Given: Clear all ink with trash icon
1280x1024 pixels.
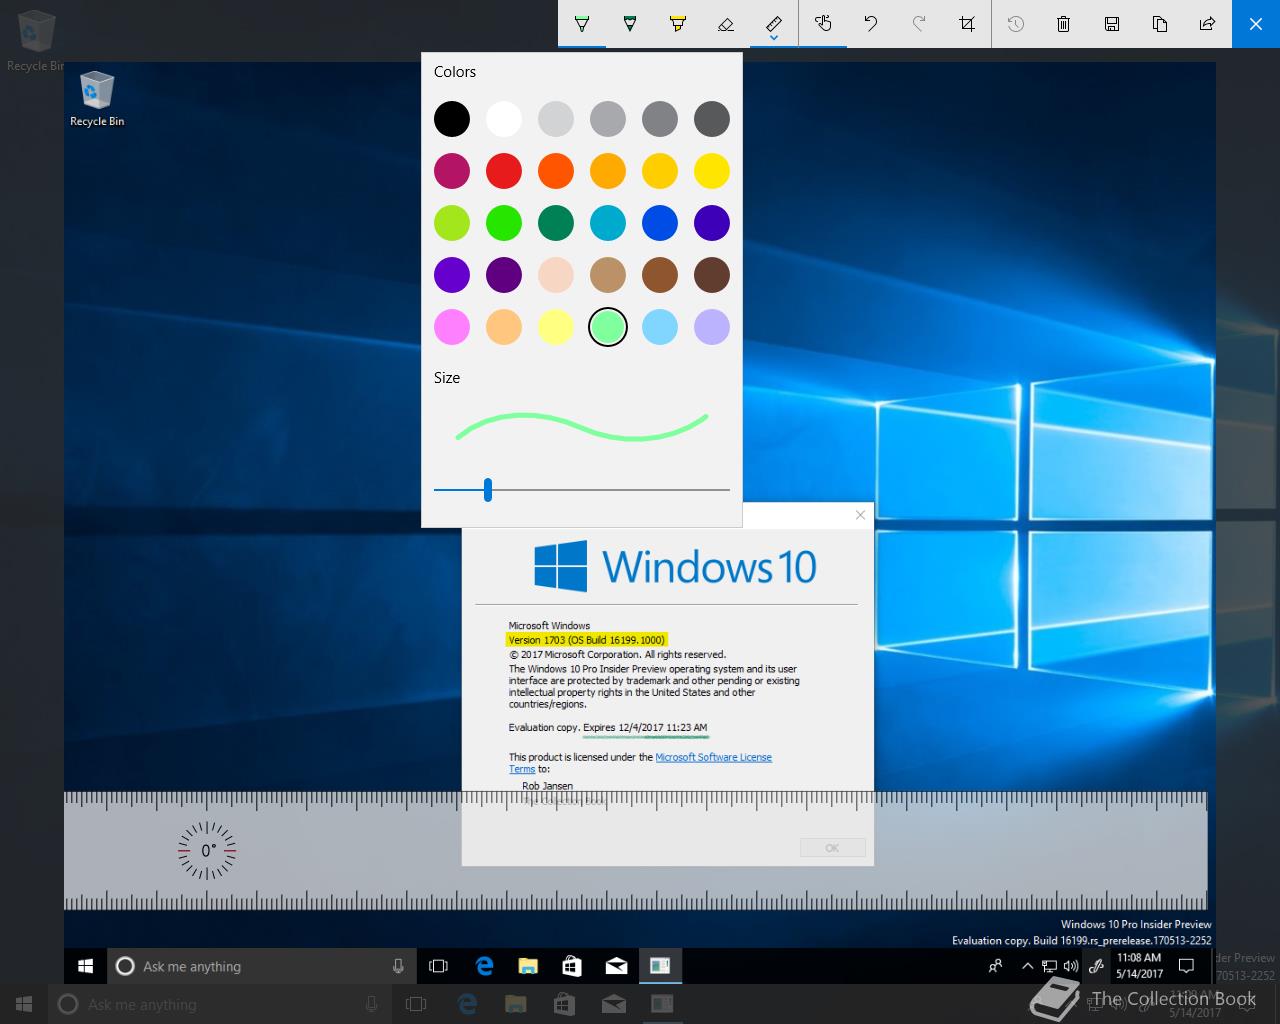Looking at the screenshot, I should (1064, 24).
